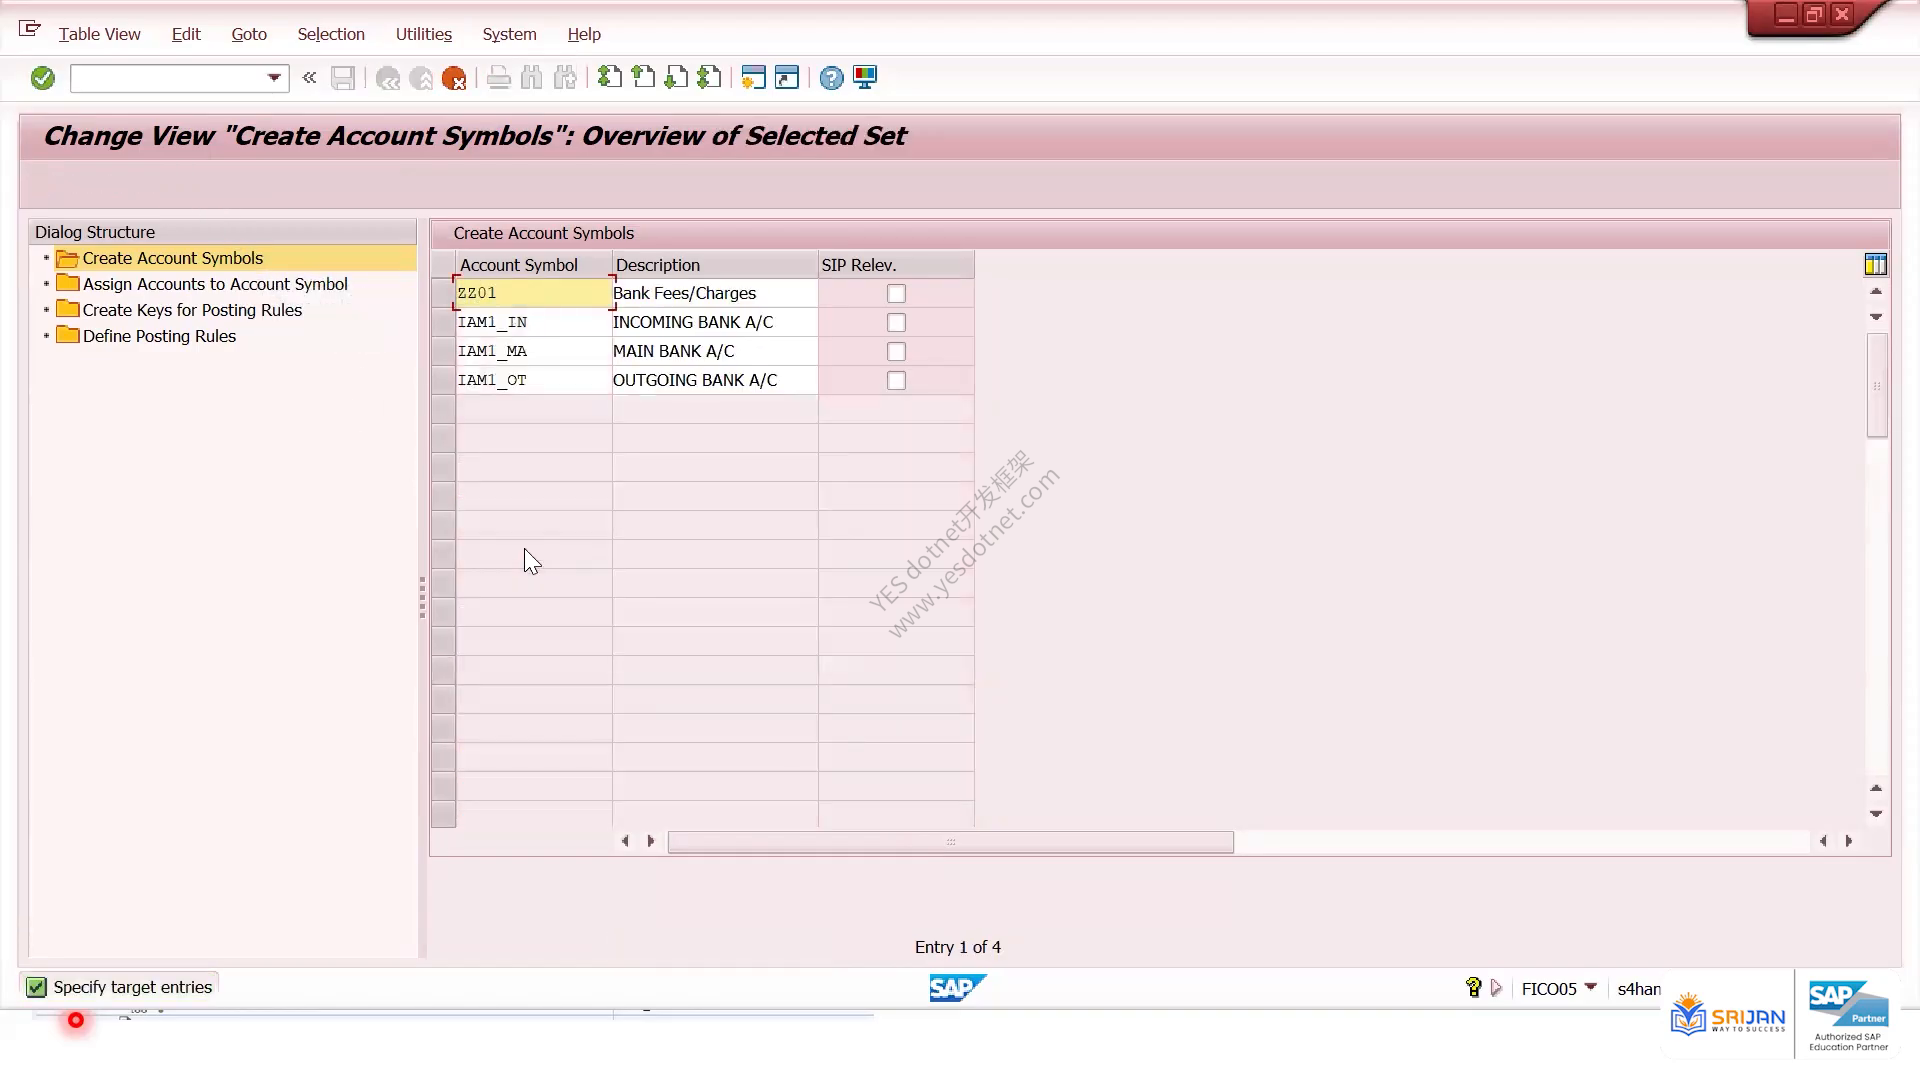Click the Customize Local Layout monitor icon
Screen dimensions: 1920x1080
pos(865,78)
